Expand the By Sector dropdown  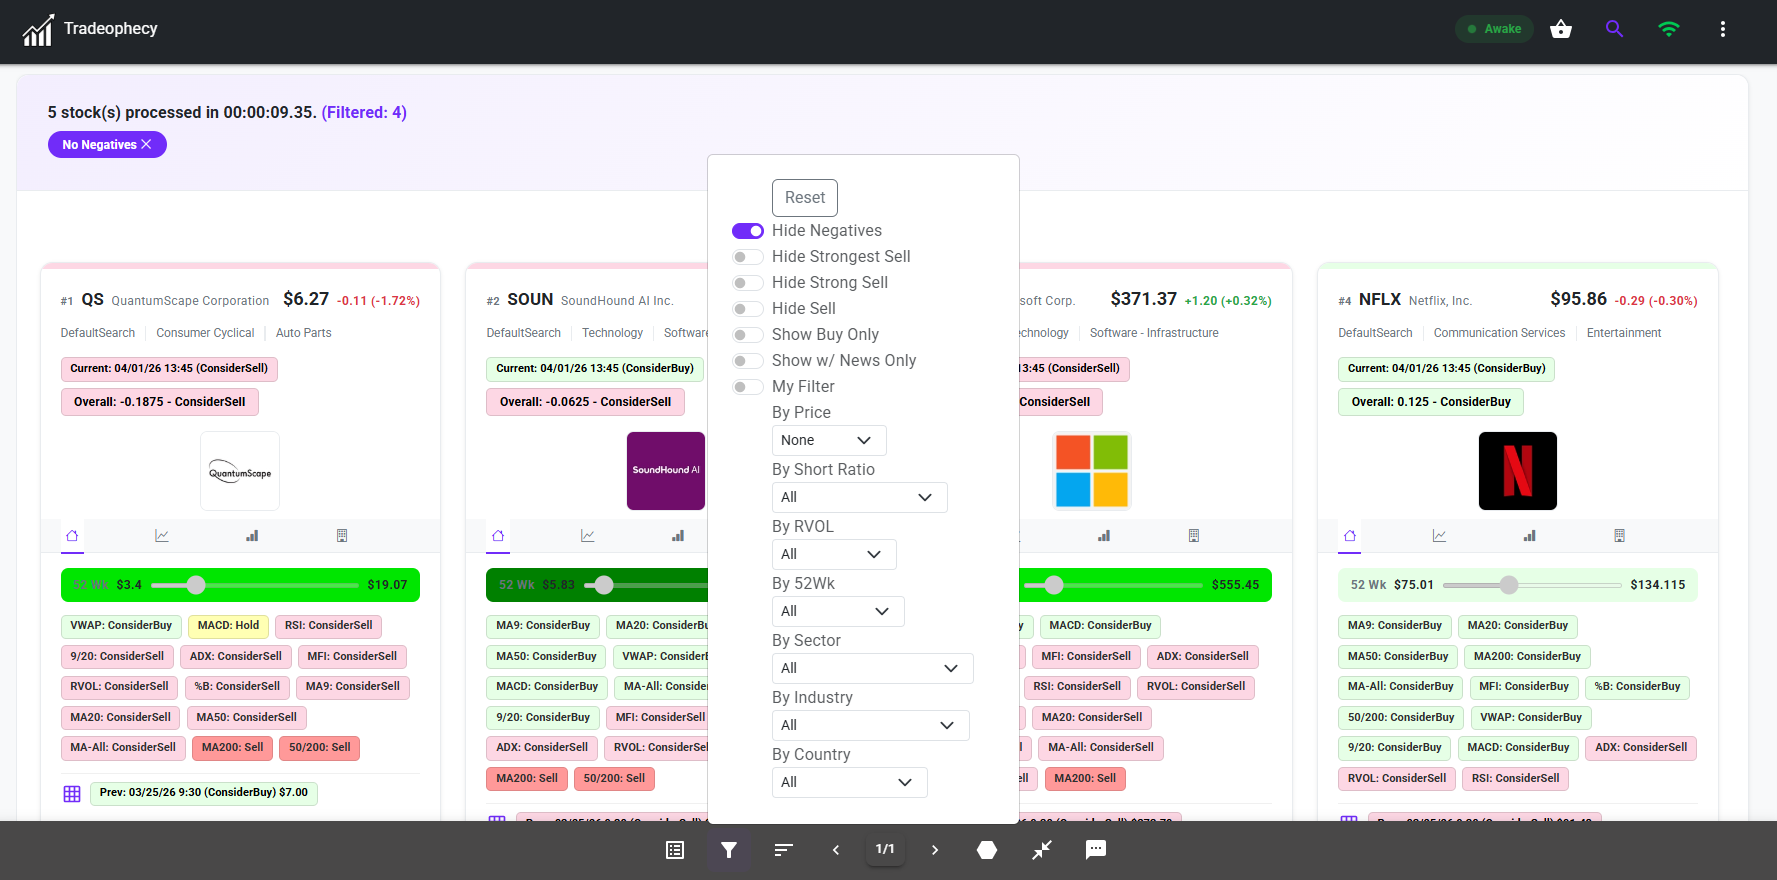(872, 668)
